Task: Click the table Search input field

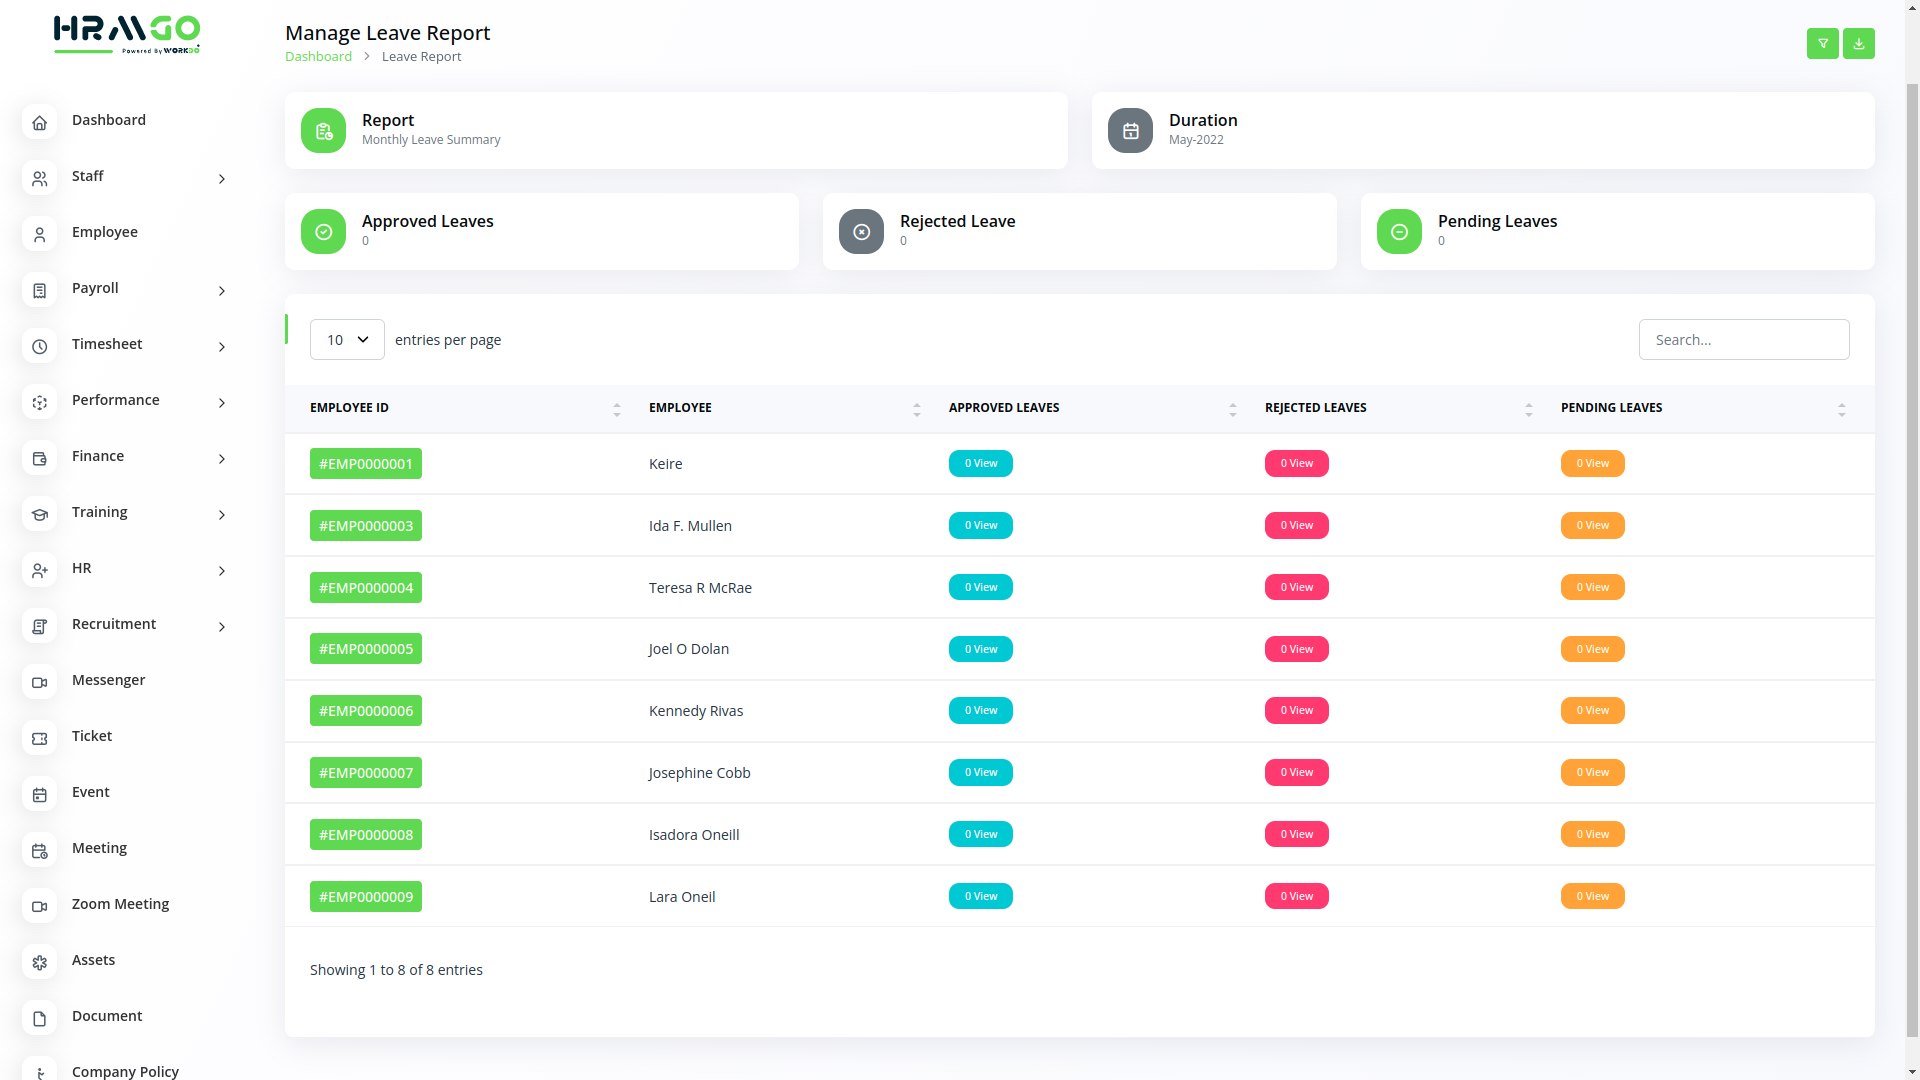Action: pos(1743,340)
